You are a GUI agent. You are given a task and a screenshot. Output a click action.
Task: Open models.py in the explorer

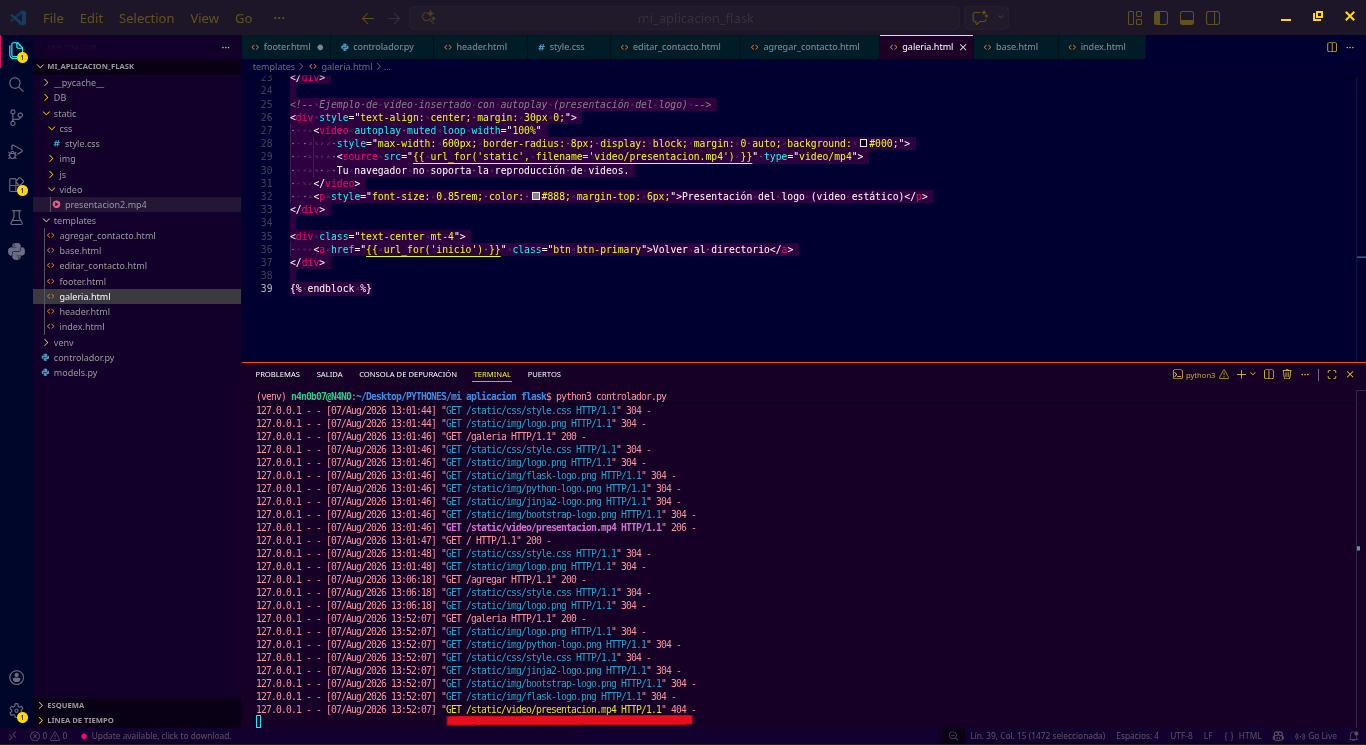coord(137,372)
